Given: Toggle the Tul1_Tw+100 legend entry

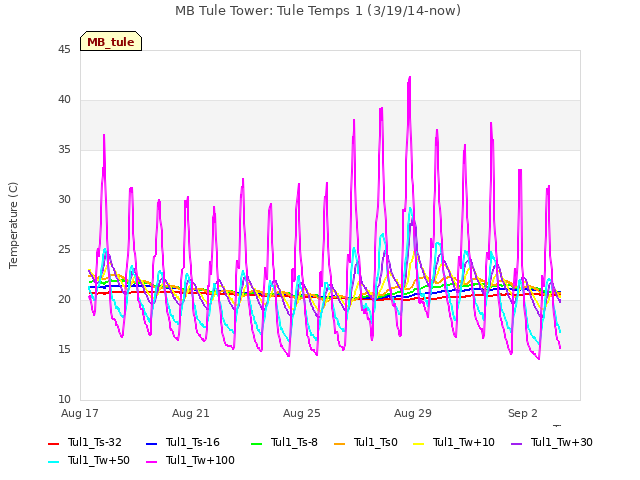Looking at the screenshot, I should click(x=190, y=460).
